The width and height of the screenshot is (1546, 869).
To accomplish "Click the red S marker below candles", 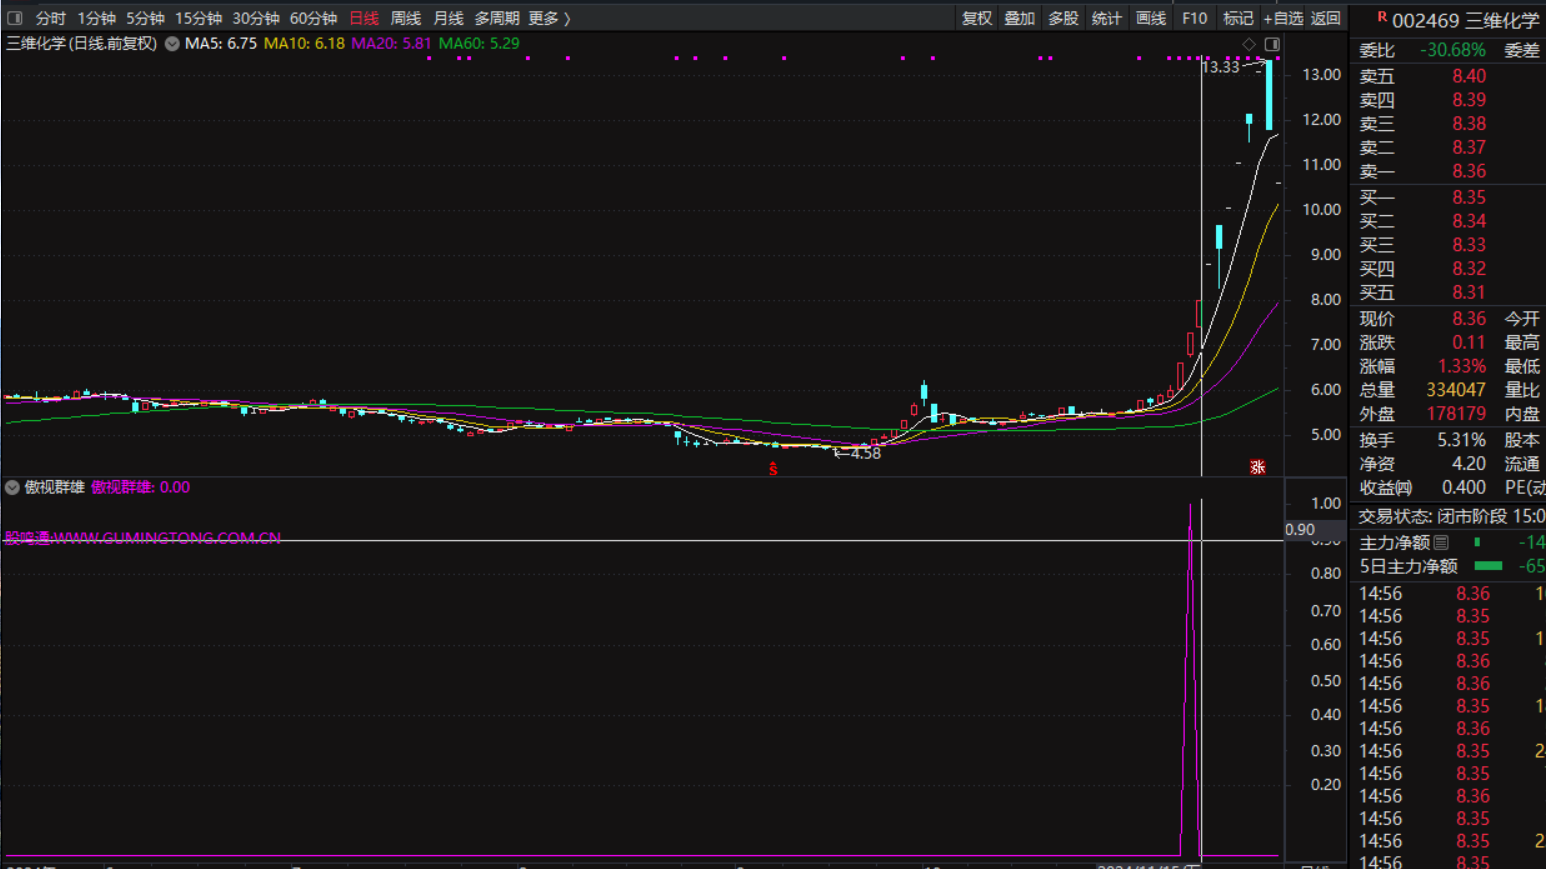I will [x=773, y=468].
